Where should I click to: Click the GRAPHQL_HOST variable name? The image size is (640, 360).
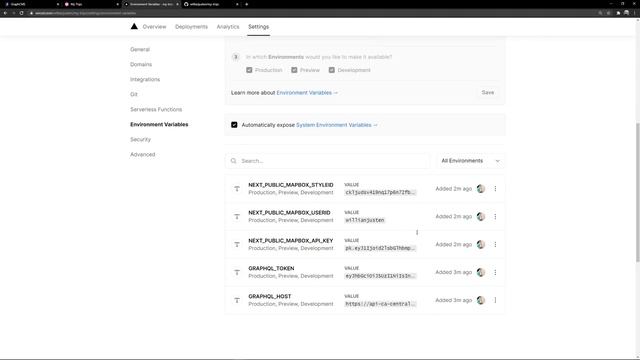coord(270,296)
